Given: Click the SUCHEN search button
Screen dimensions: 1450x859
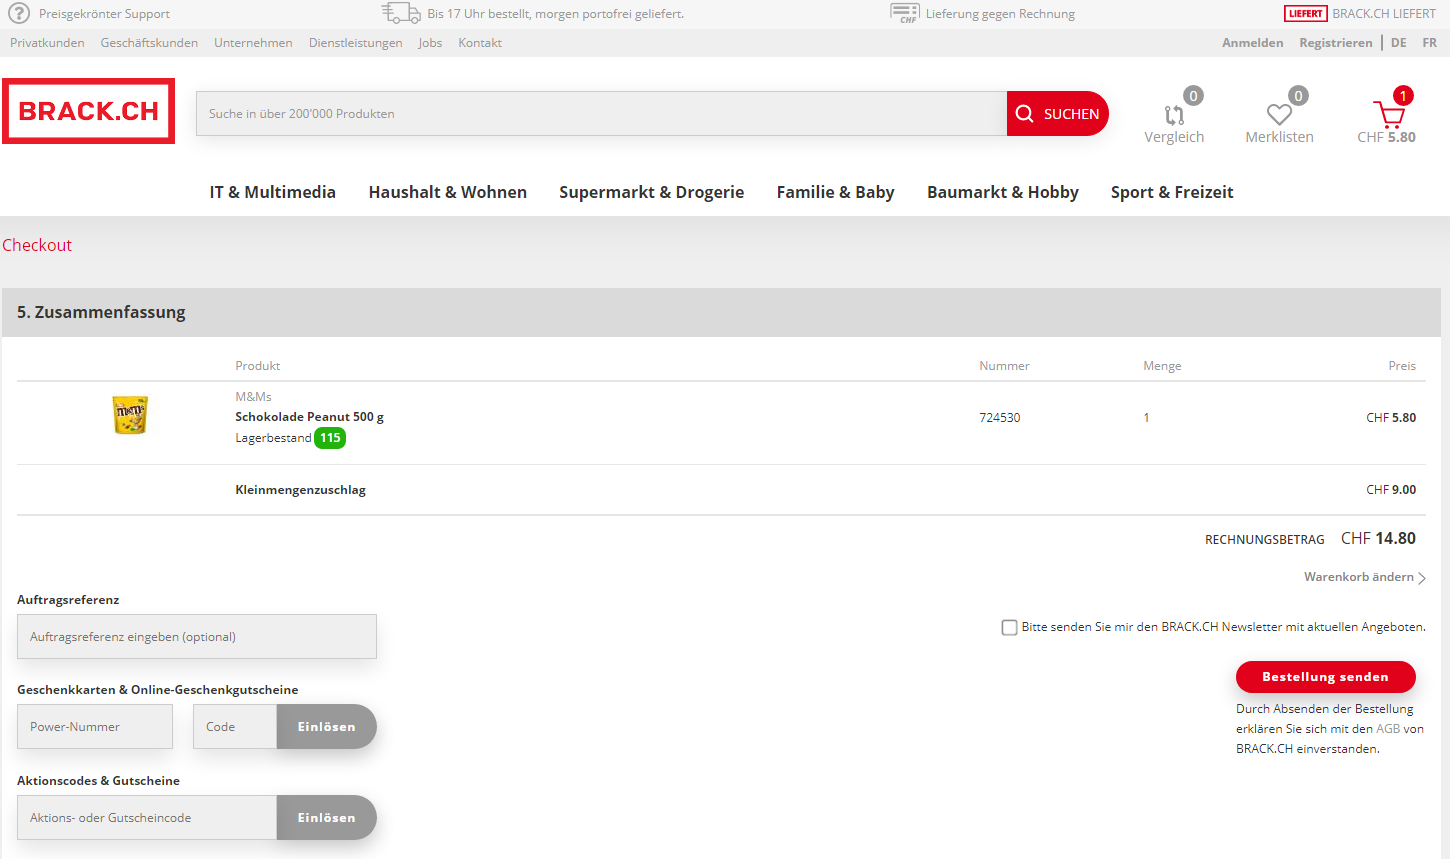Looking at the screenshot, I should (1057, 114).
